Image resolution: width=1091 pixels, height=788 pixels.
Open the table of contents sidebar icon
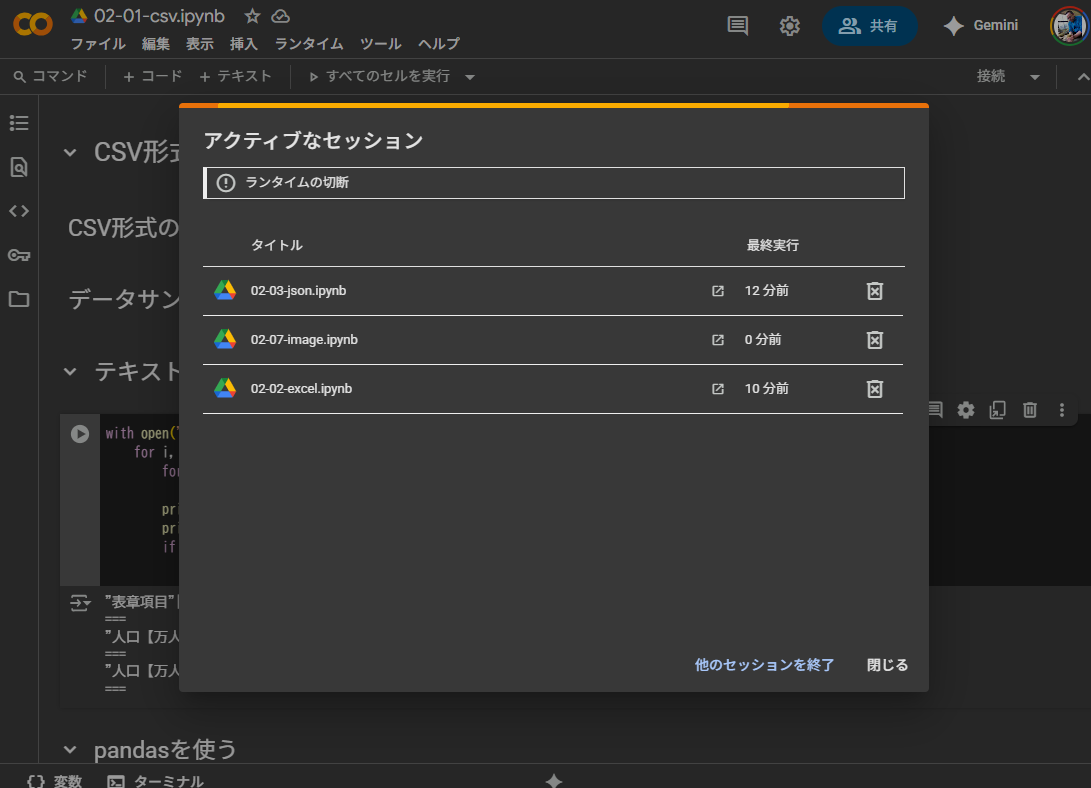pyautogui.click(x=19, y=123)
